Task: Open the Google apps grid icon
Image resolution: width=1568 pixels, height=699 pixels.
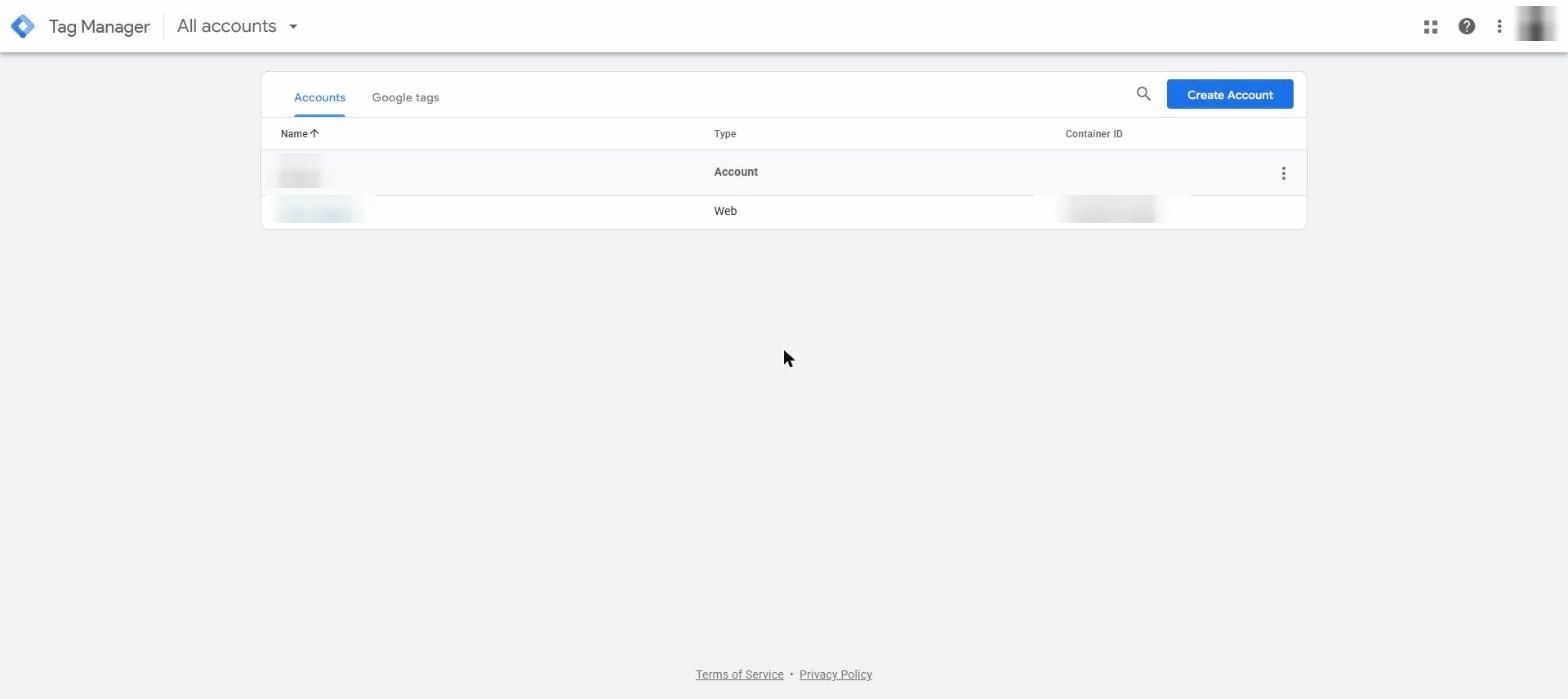Action: pyautogui.click(x=1430, y=27)
